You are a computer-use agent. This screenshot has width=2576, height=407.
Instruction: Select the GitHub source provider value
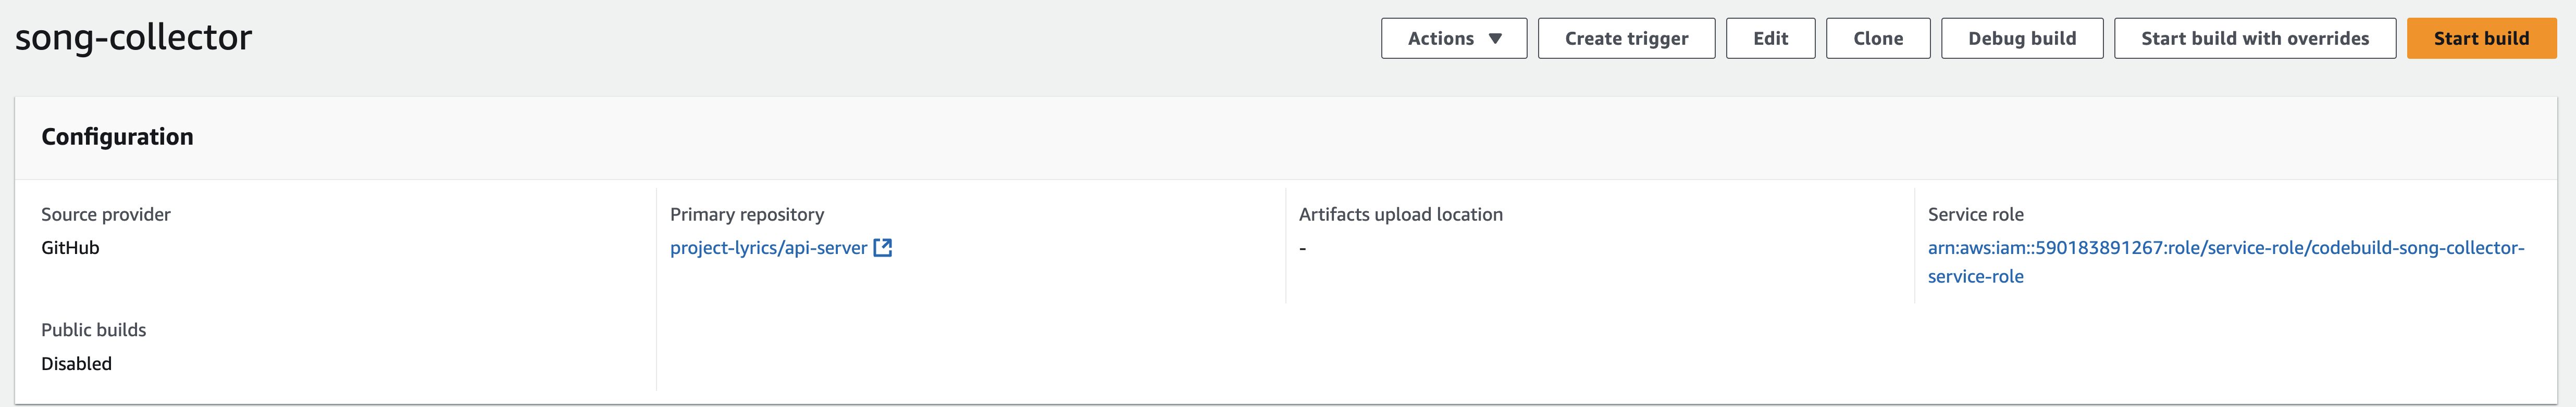click(70, 248)
